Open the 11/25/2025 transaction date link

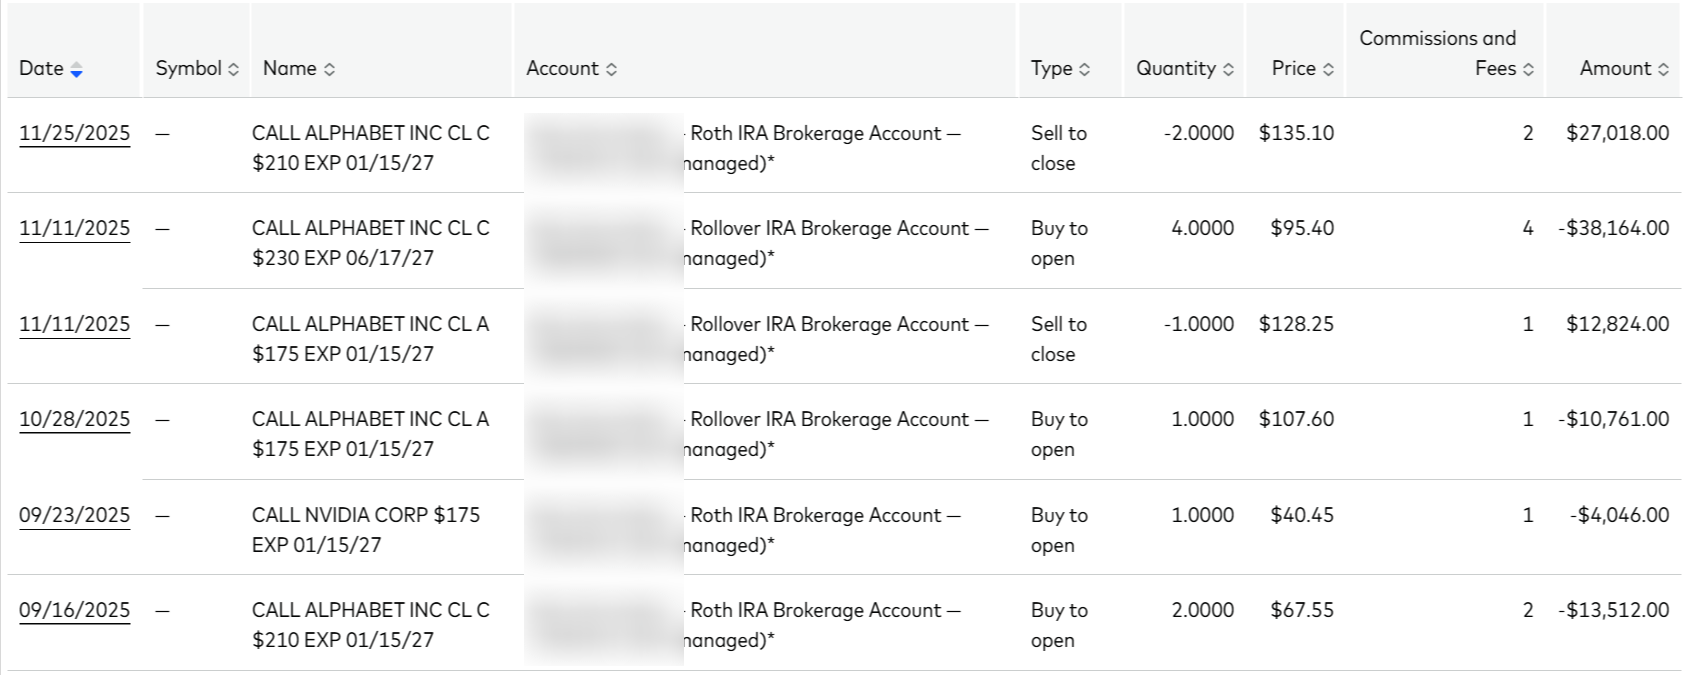point(74,133)
